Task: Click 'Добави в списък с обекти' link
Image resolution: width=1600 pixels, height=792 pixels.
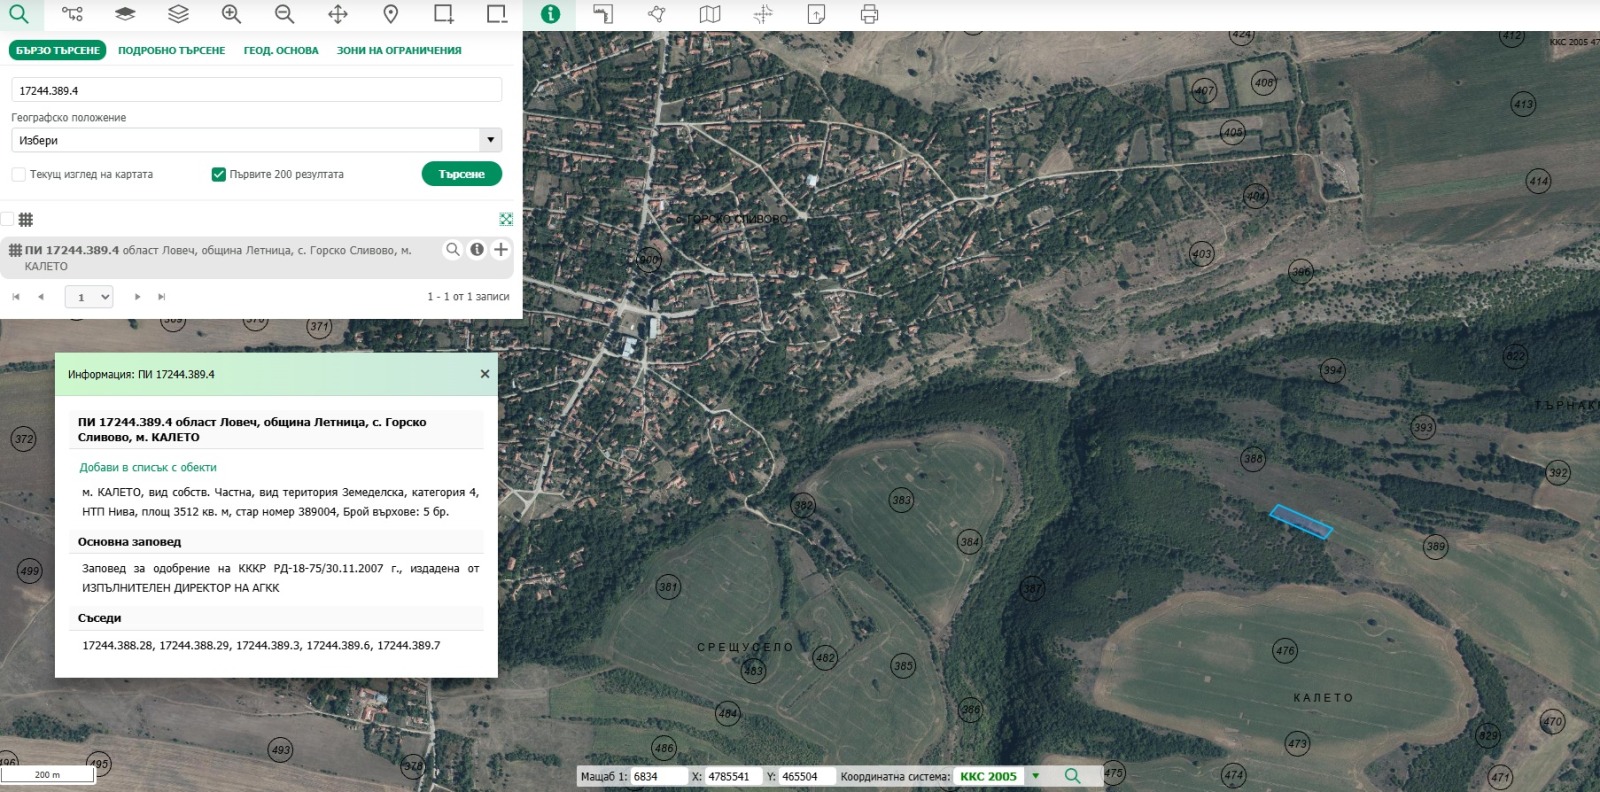Action: (148, 467)
